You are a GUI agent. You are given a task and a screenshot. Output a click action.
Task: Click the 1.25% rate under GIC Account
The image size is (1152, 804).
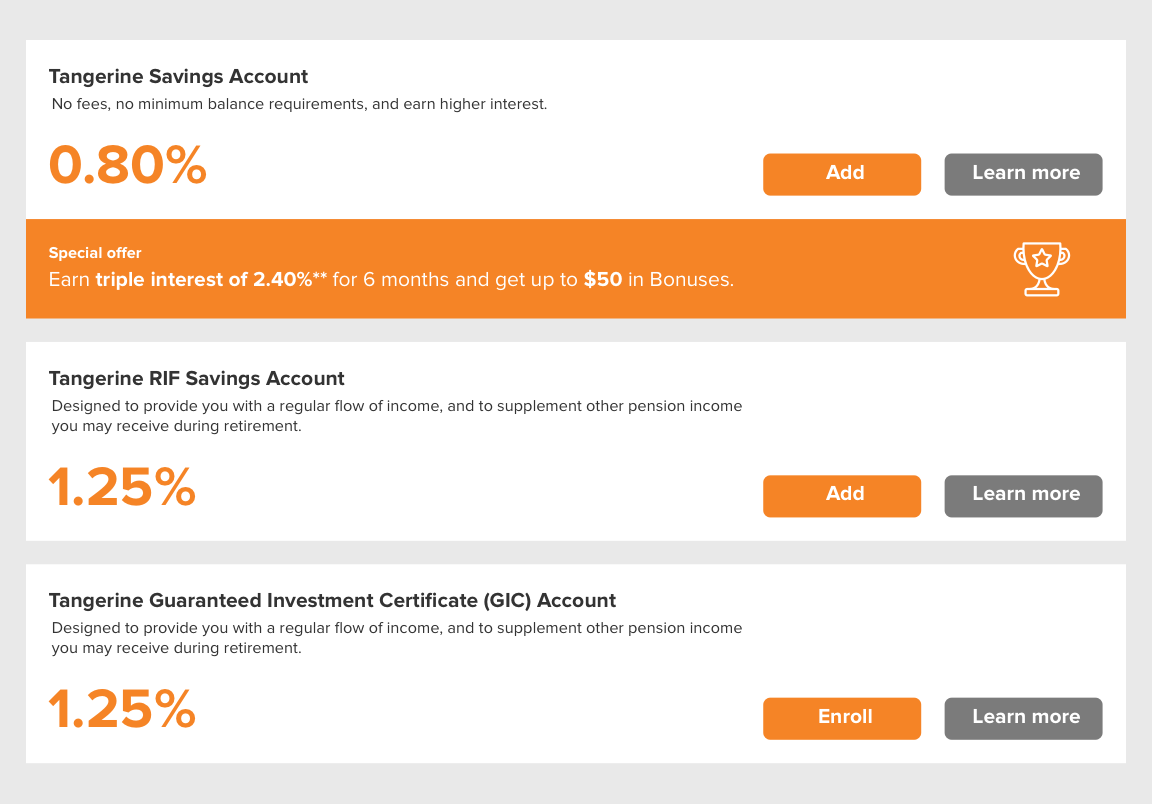coord(122,709)
